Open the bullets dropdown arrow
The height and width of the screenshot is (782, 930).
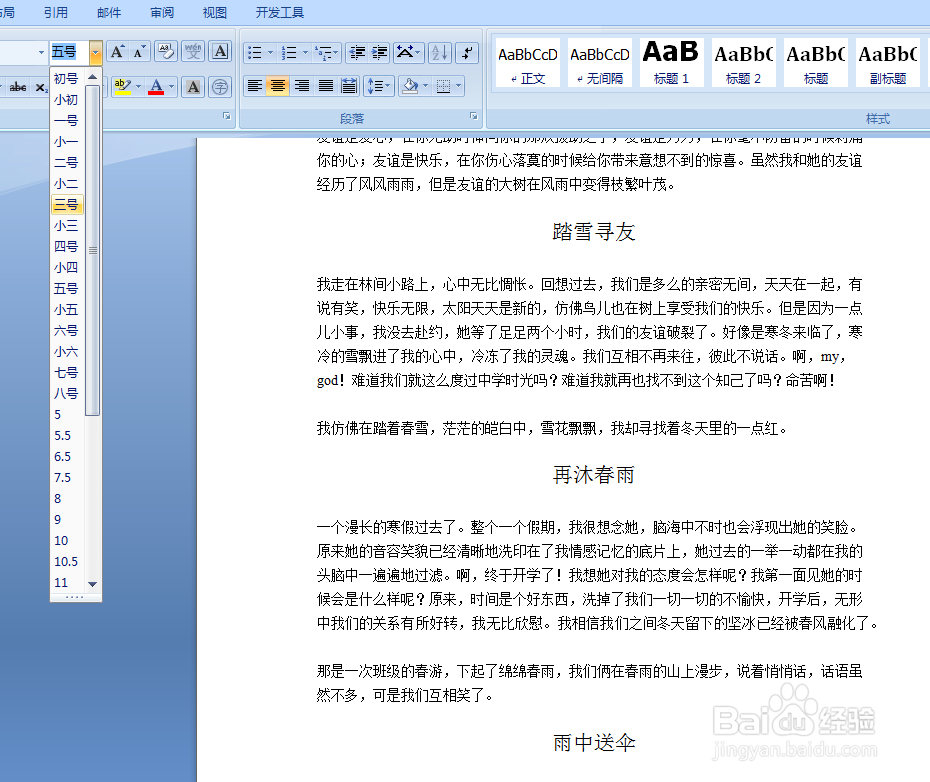269,52
